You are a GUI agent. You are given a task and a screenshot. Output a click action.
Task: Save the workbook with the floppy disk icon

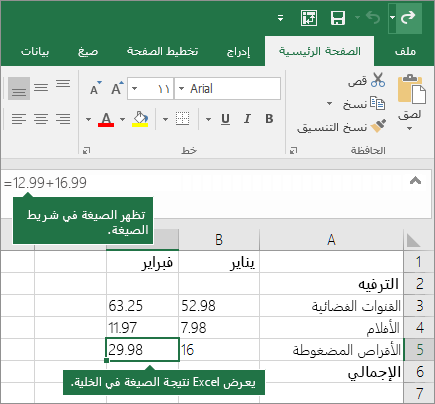click(338, 18)
